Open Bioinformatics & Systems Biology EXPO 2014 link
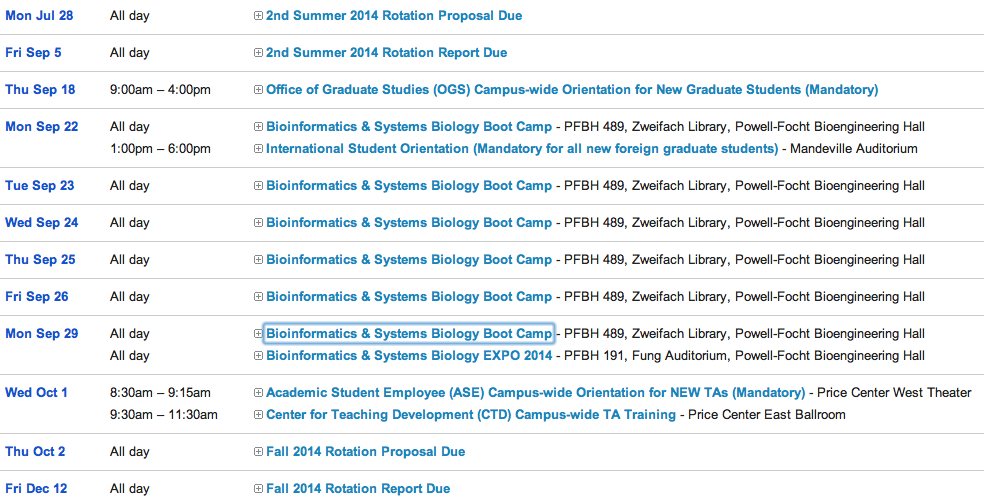The width and height of the screenshot is (984, 504). pos(409,356)
